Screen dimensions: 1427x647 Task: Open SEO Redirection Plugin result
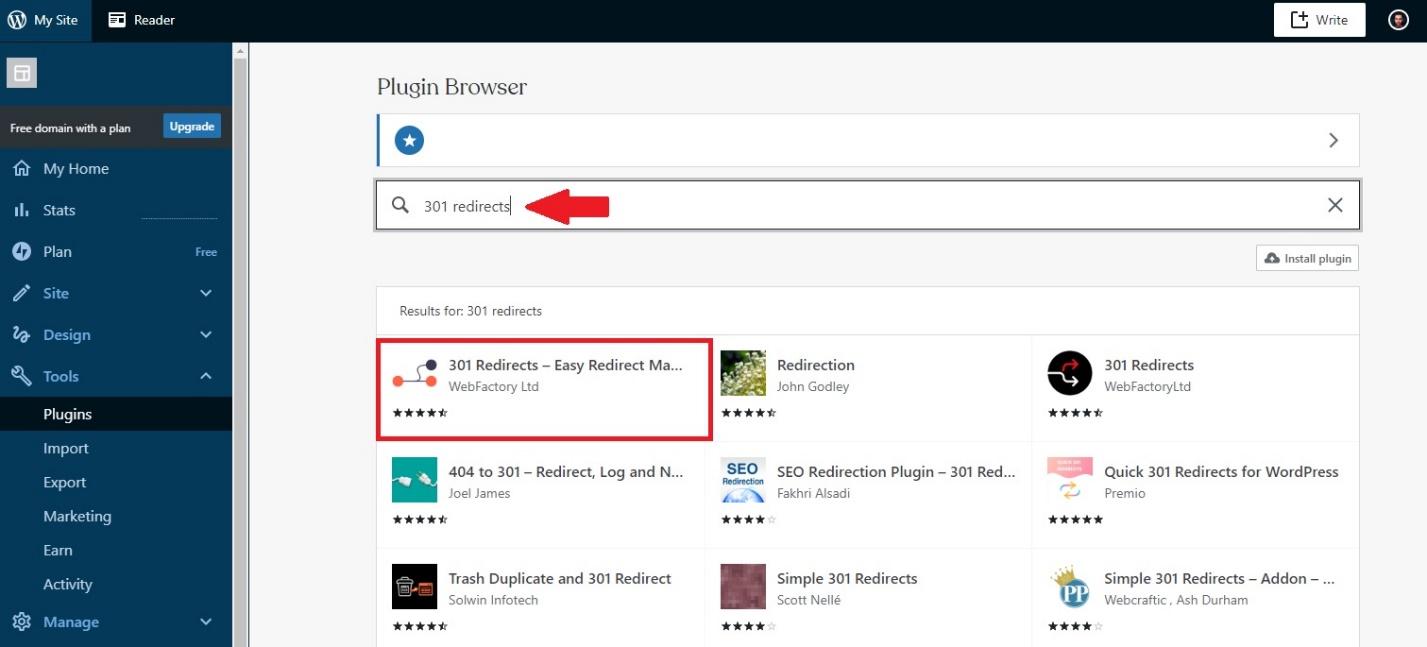(868, 495)
